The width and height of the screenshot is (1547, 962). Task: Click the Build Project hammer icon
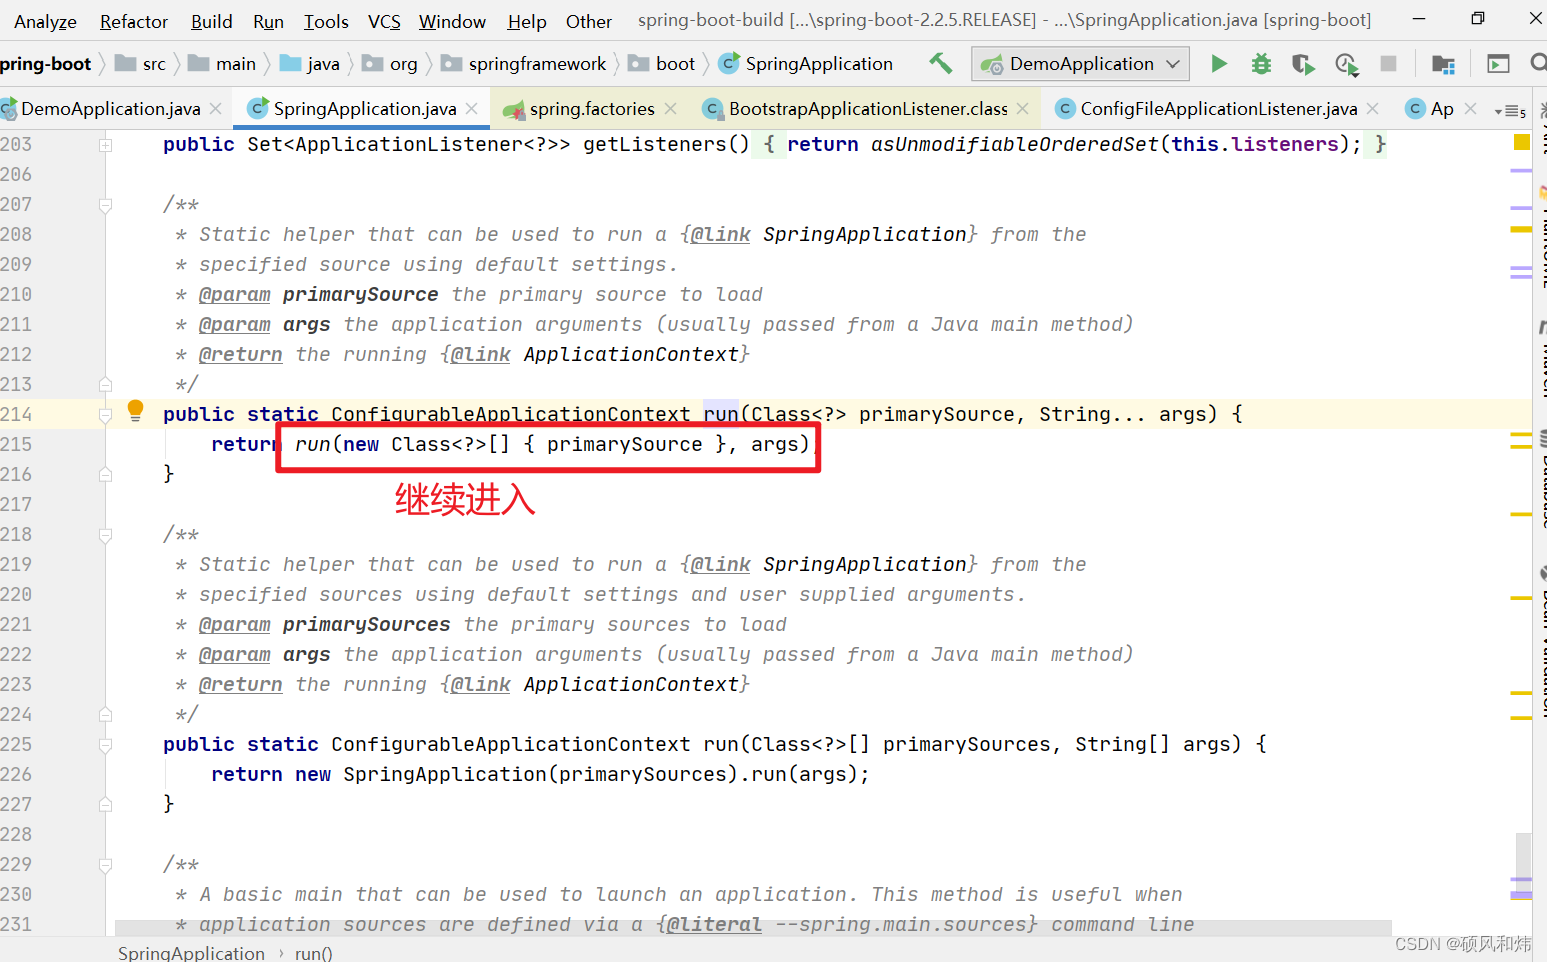click(940, 63)
